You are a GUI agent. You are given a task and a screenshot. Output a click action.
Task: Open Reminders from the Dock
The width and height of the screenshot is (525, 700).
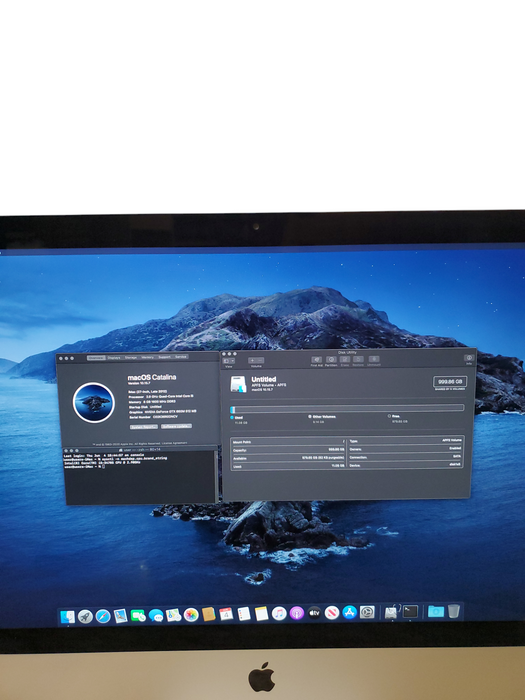[x=244, y=614]
